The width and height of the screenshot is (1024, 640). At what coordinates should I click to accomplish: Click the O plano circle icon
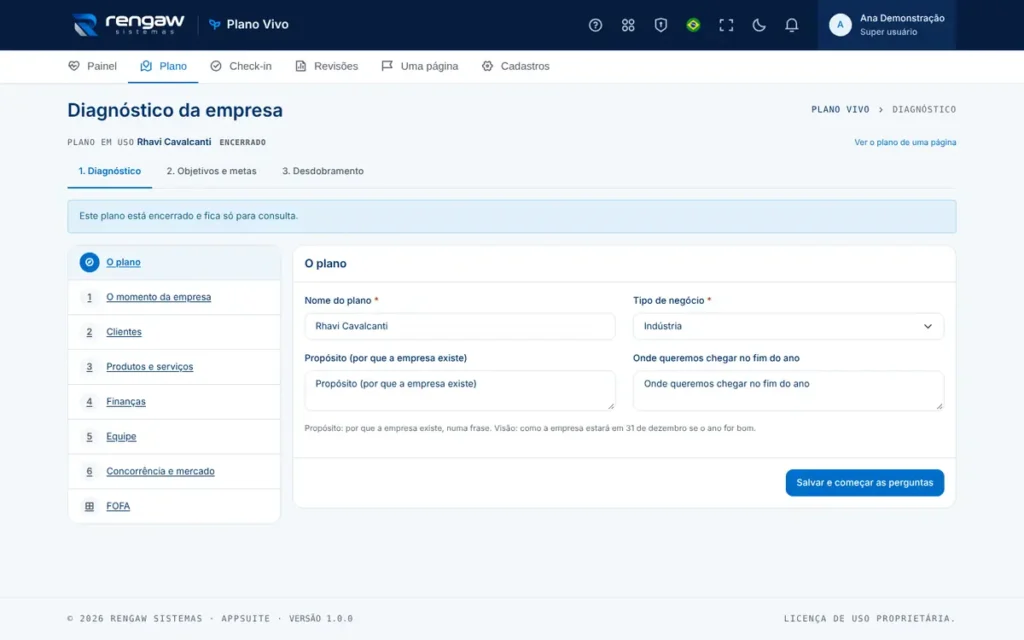(x=89, y=262)
